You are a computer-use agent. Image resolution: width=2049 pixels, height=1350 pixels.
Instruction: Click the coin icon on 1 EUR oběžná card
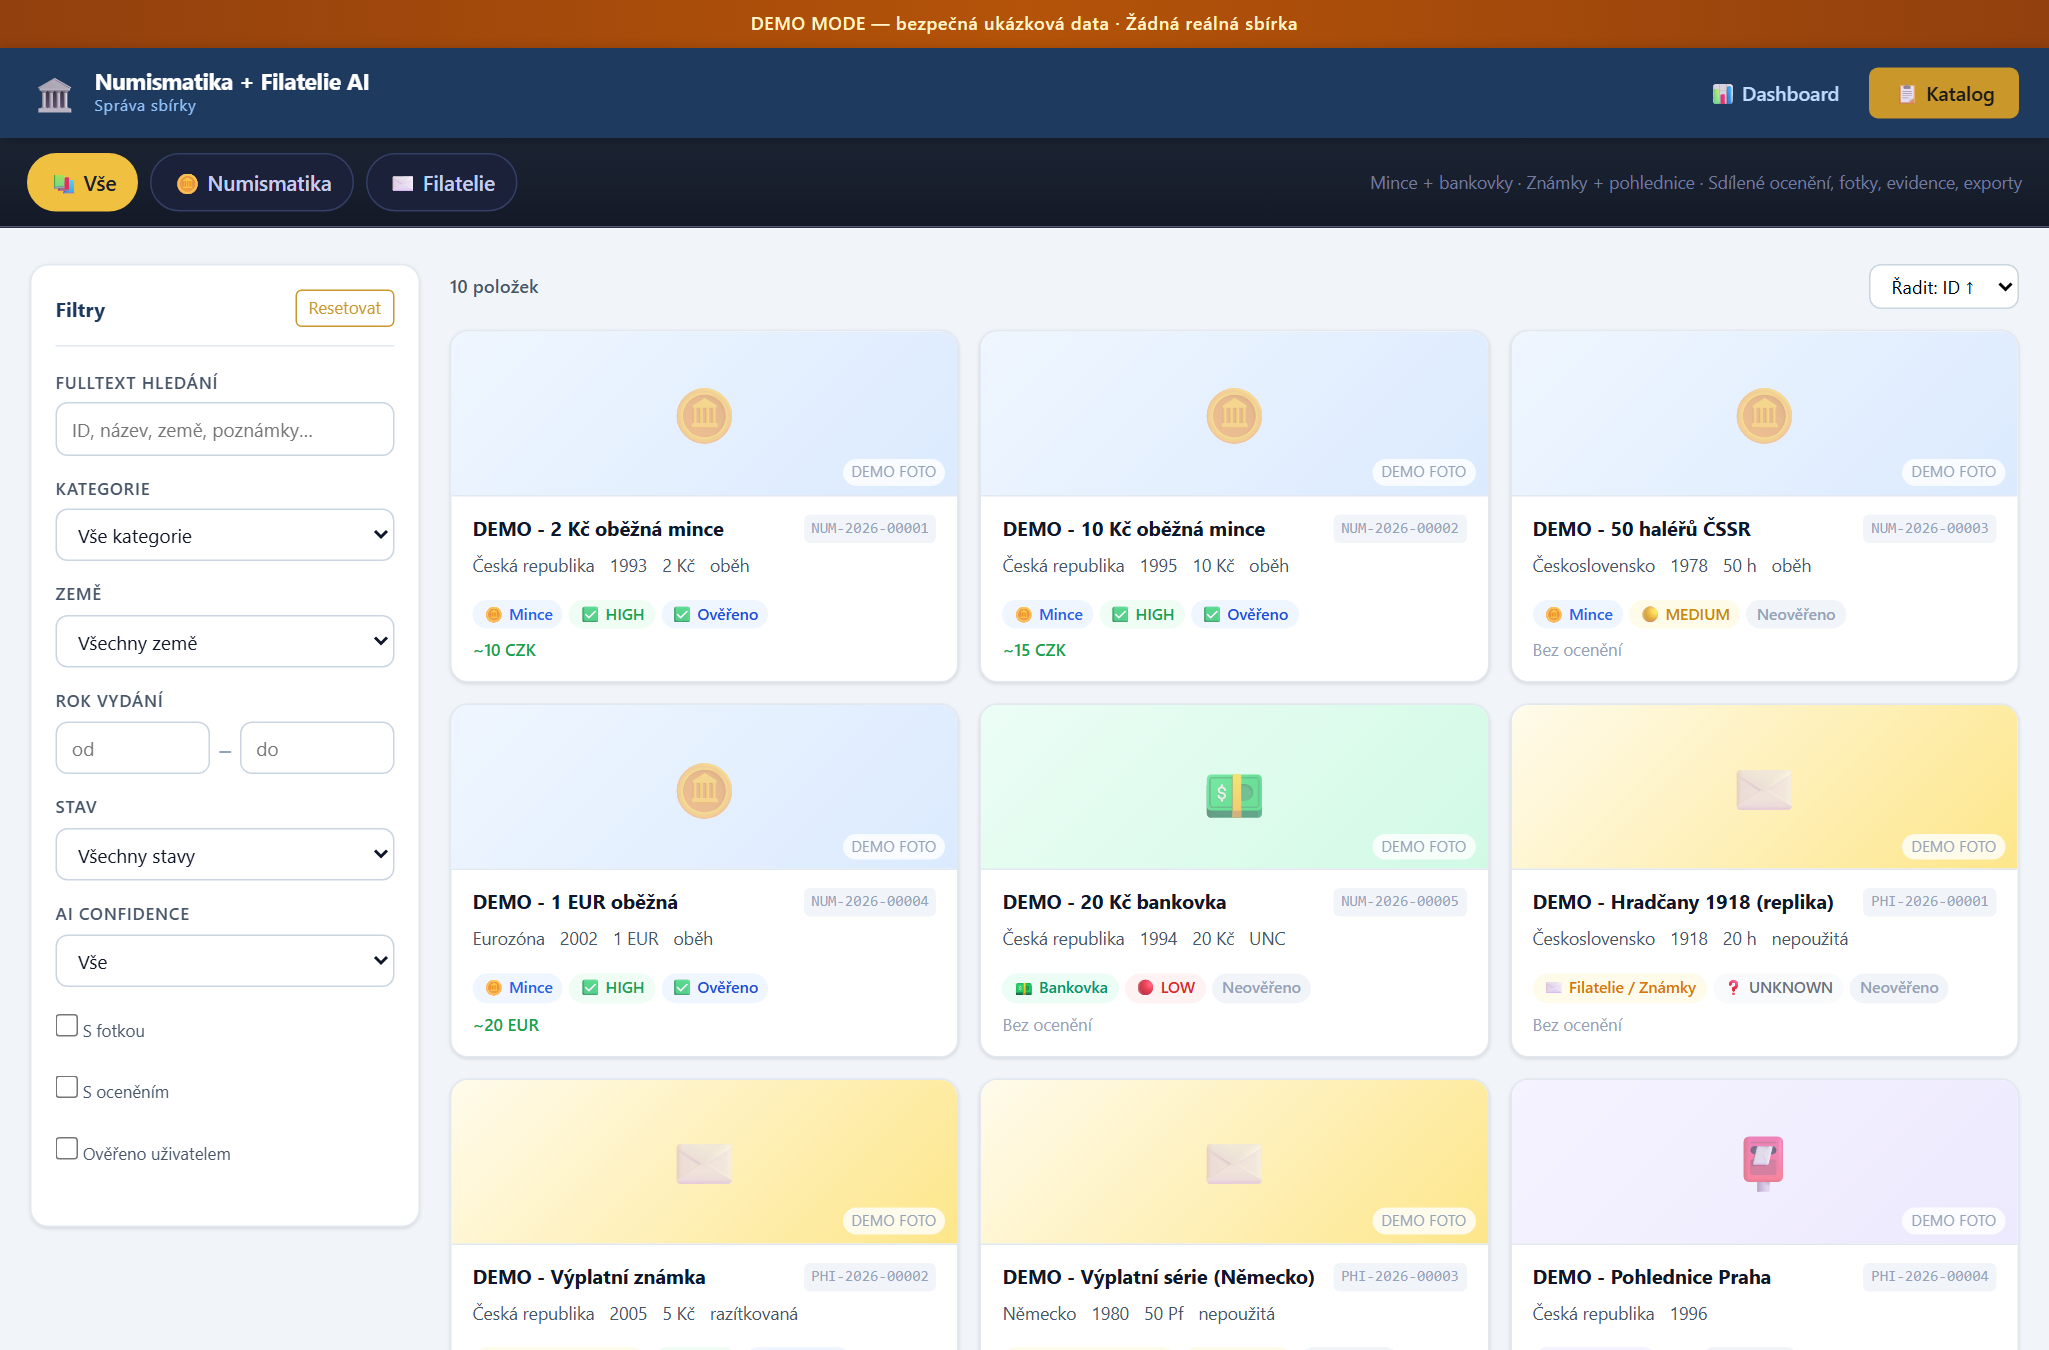click(704, 791)
